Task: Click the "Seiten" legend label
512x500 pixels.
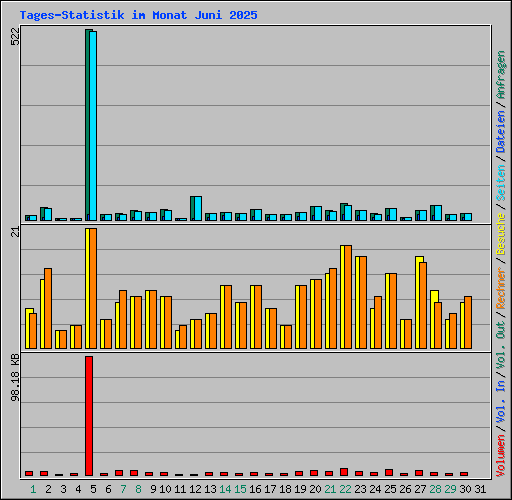Action: click(501, 183)
